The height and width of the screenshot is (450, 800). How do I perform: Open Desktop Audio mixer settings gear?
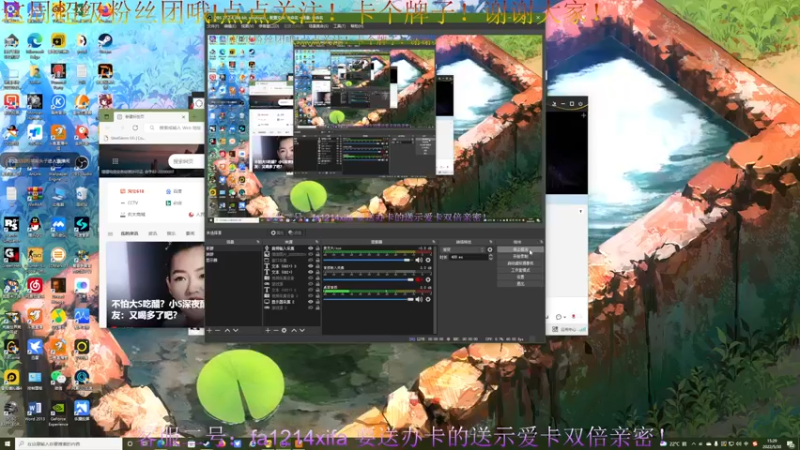(x=428, y=299)
